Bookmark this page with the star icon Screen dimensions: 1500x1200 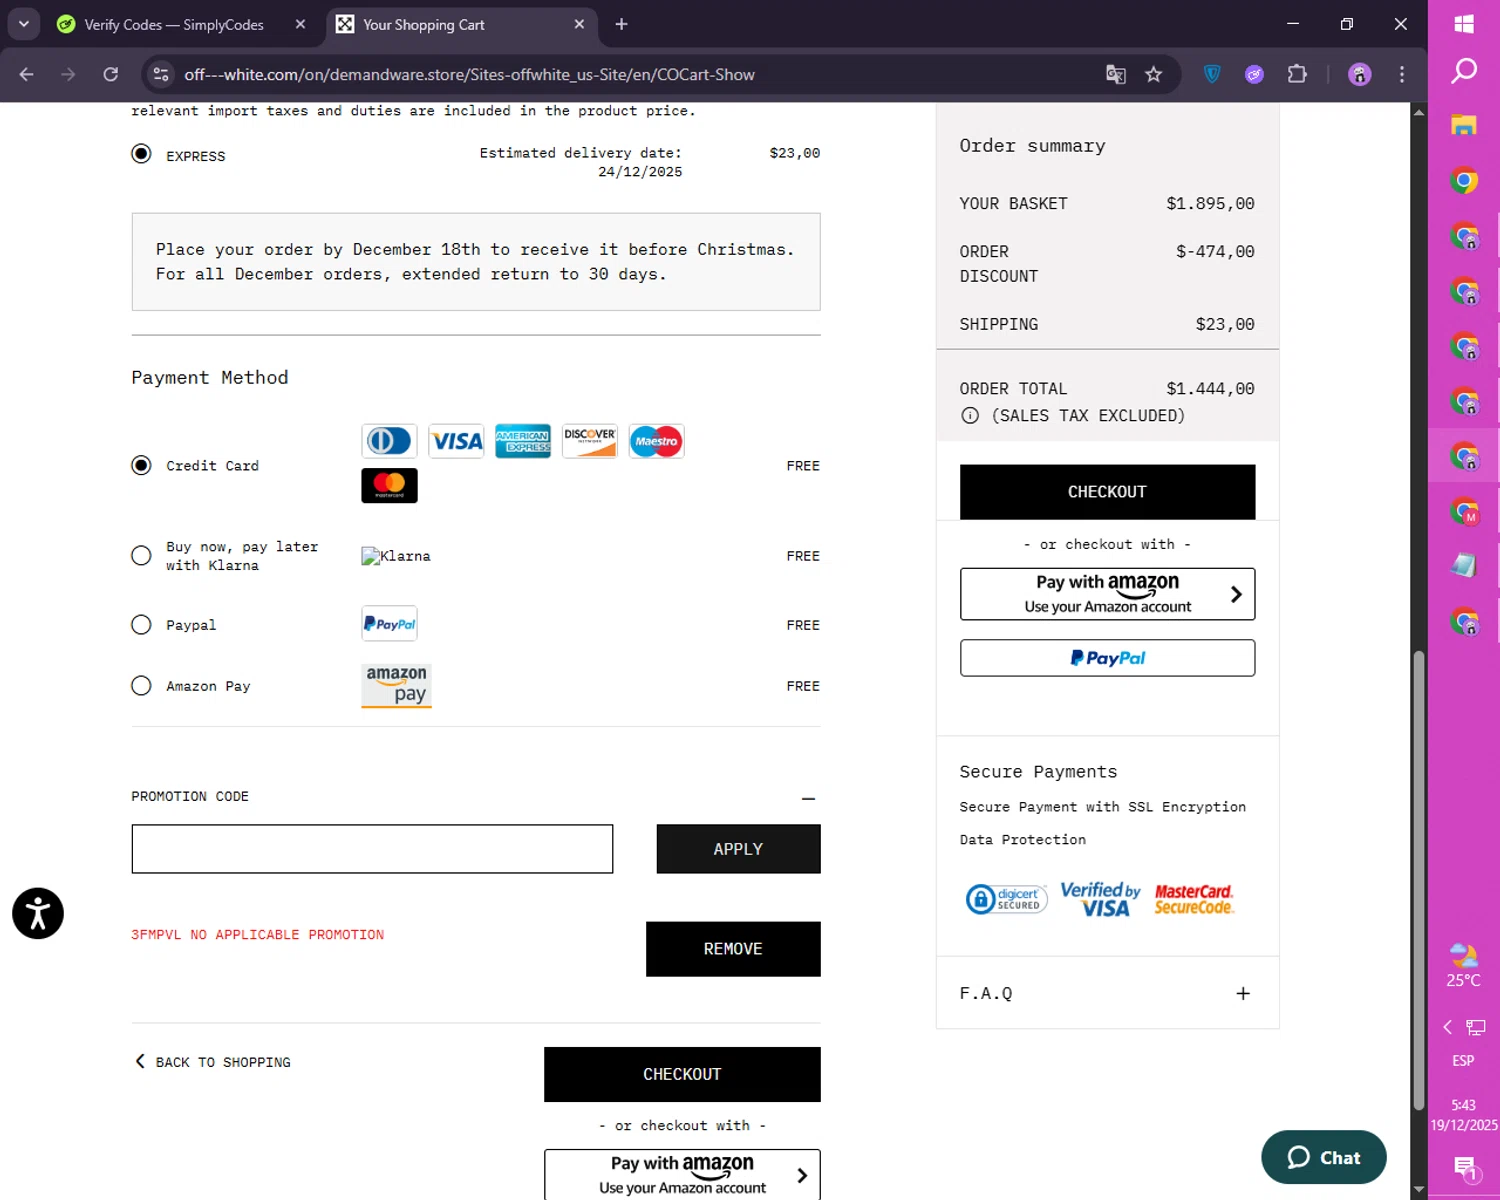tap(1154, 74)
